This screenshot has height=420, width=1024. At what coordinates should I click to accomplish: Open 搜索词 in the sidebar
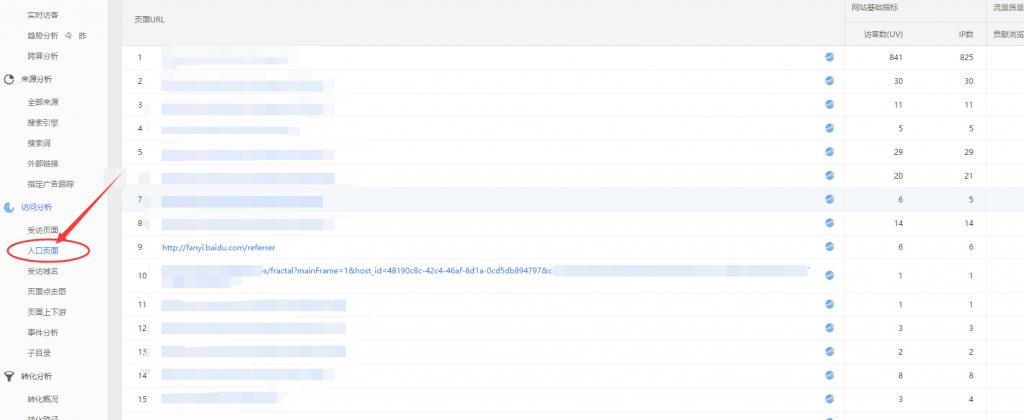tap(39, 143)
